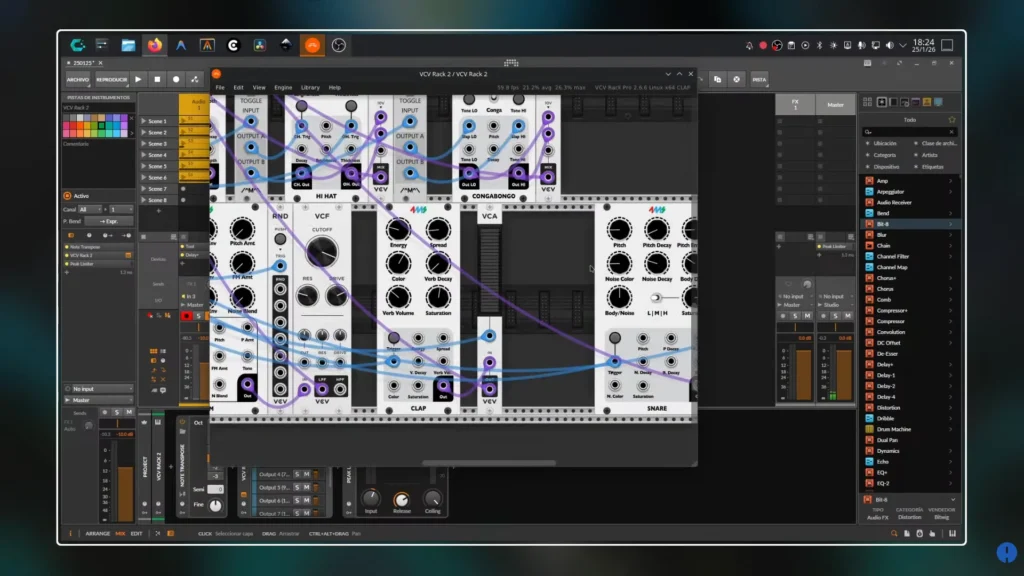Viewport: 1024px width, 576px height.
Task: Launch Scene 8
Action: (x=144, y=200)
